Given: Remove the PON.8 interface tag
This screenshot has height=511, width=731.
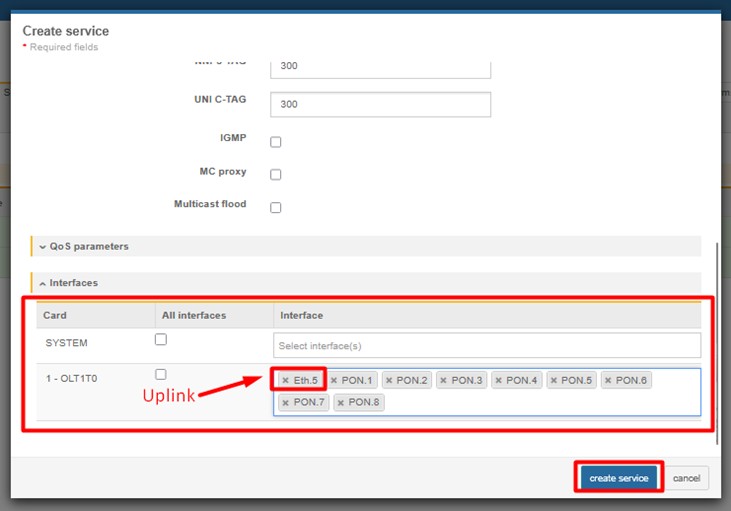Looking at the screenshot, I should [x=341, y=403].
